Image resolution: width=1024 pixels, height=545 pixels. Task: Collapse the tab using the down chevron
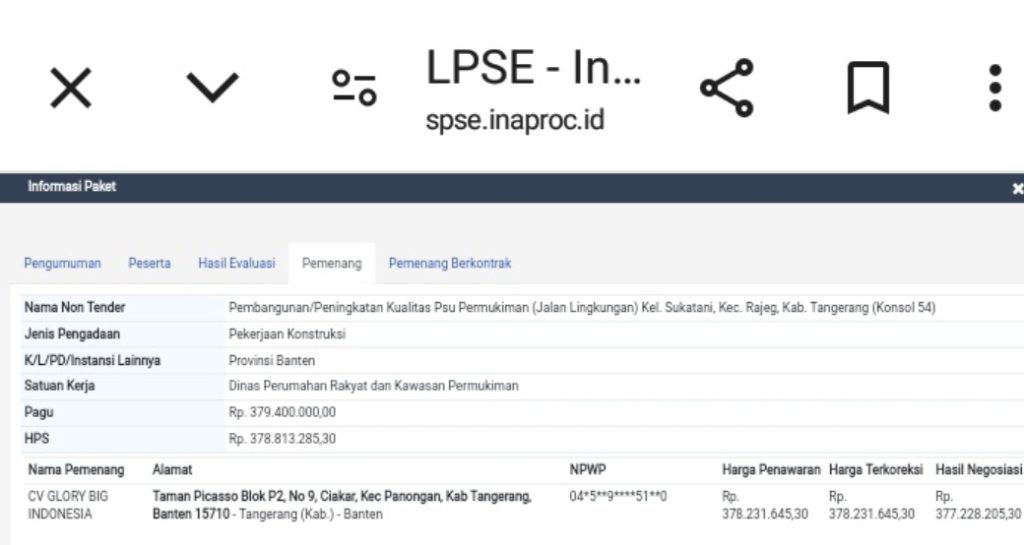213,88
